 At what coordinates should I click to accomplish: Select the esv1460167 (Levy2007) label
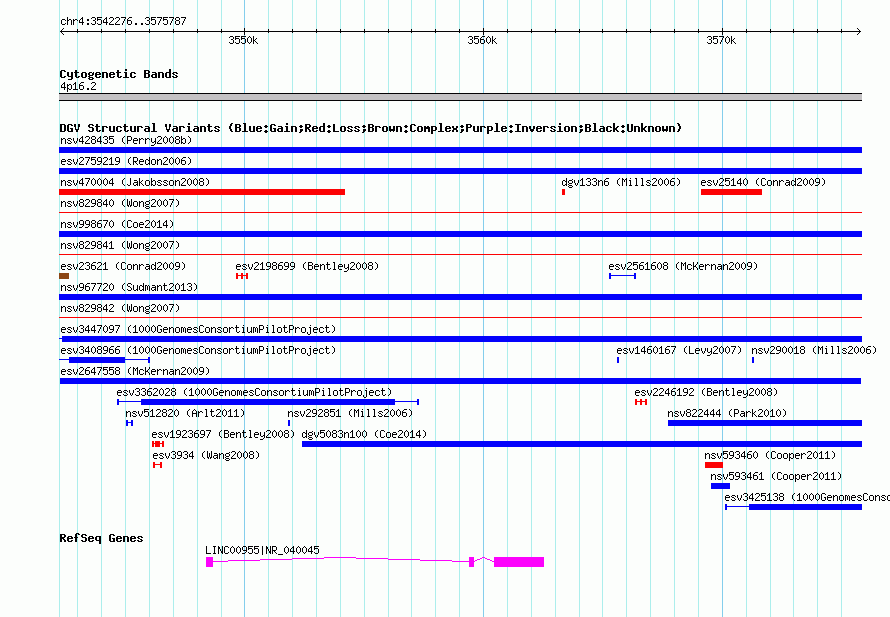pyautogui.click(x=679, y=350)
